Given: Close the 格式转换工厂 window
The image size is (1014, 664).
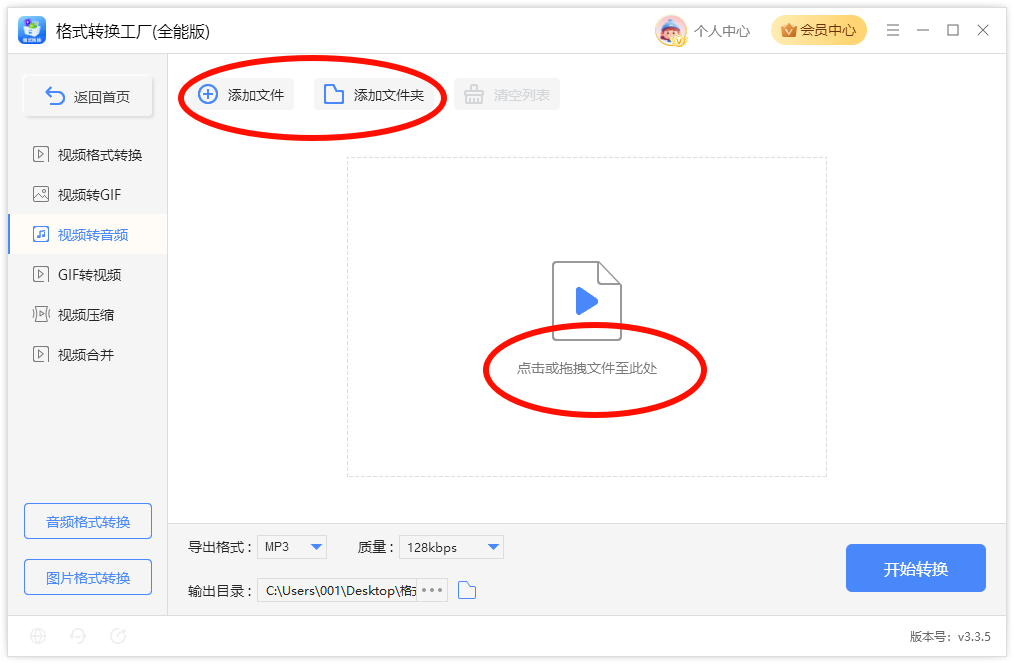Looking at the screenshot, I should pos(983,30).
